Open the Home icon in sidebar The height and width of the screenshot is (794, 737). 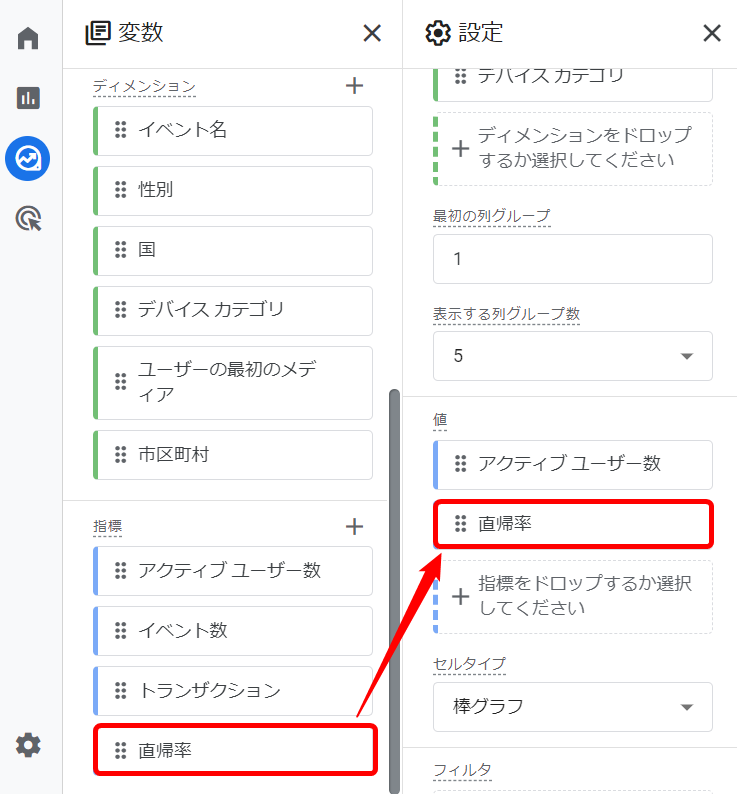(28, 39)
